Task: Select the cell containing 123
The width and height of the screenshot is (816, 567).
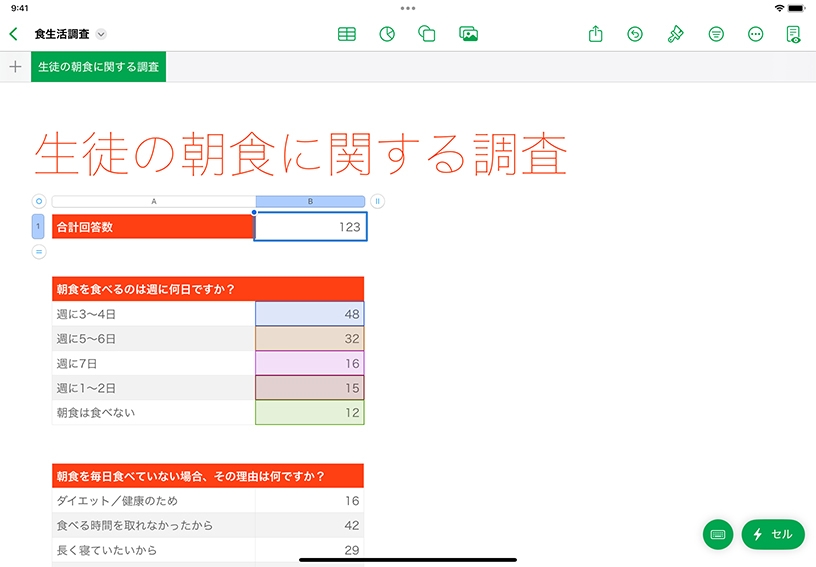Action: (x=310, y=227)
